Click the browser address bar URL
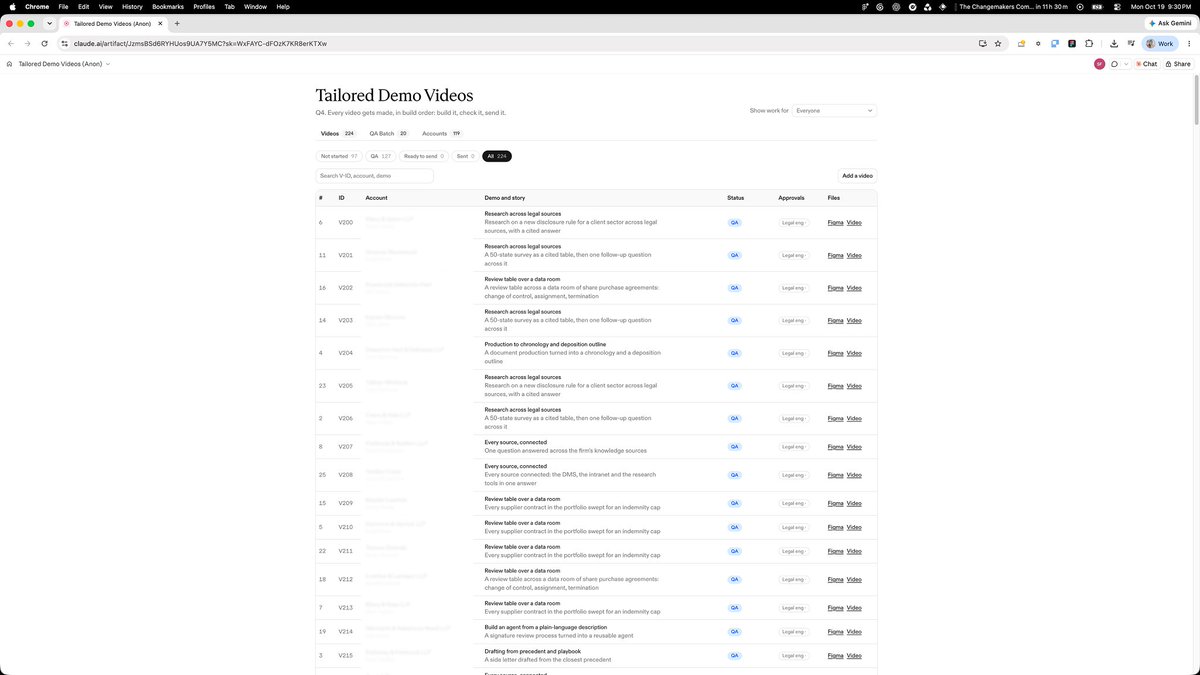 coord(200,43)
